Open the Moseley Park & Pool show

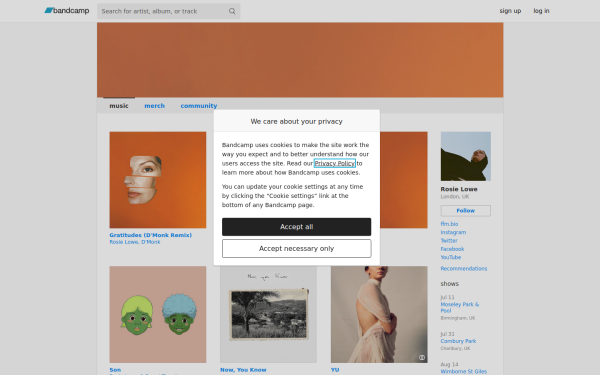click(x=460, y=307)
